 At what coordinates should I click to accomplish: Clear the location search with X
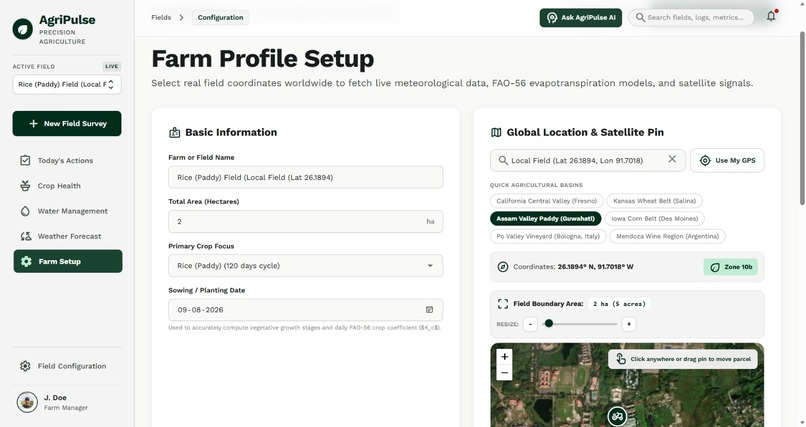(672, 159)
